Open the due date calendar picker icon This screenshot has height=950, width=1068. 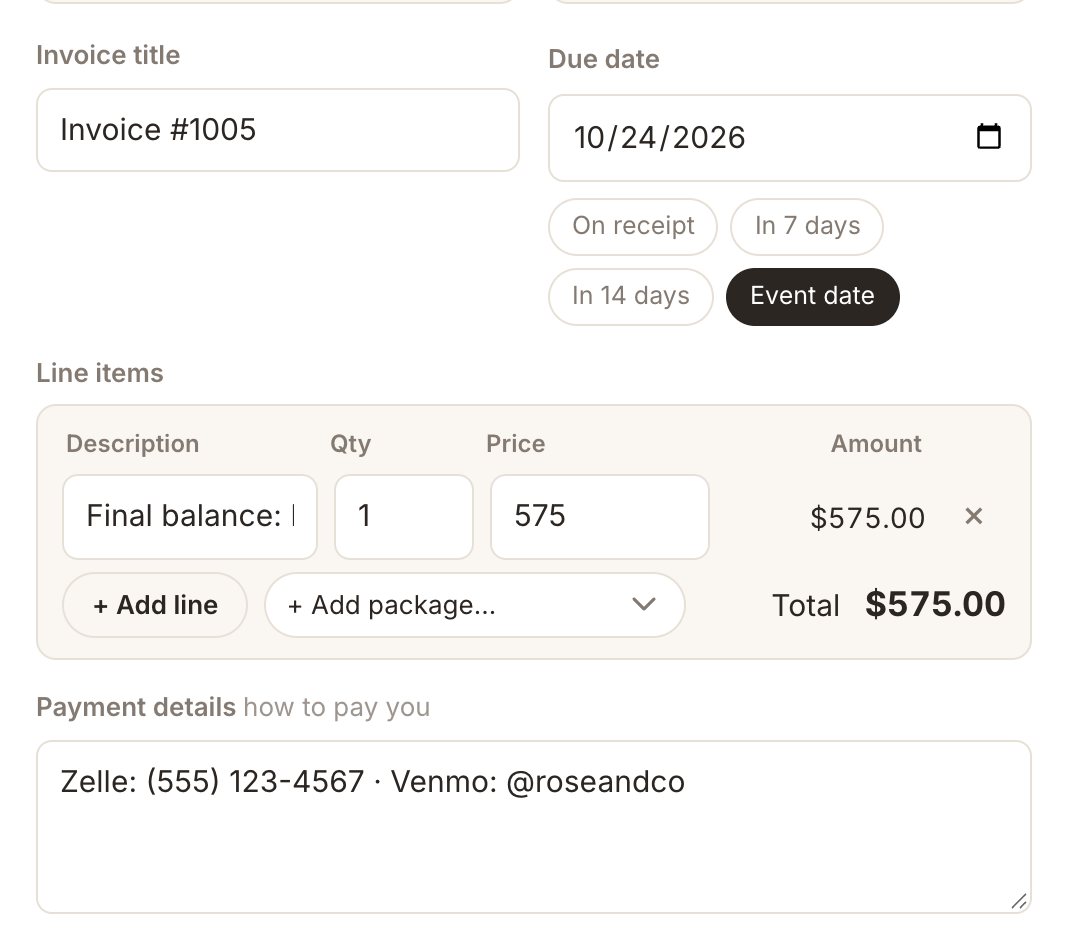988,136
